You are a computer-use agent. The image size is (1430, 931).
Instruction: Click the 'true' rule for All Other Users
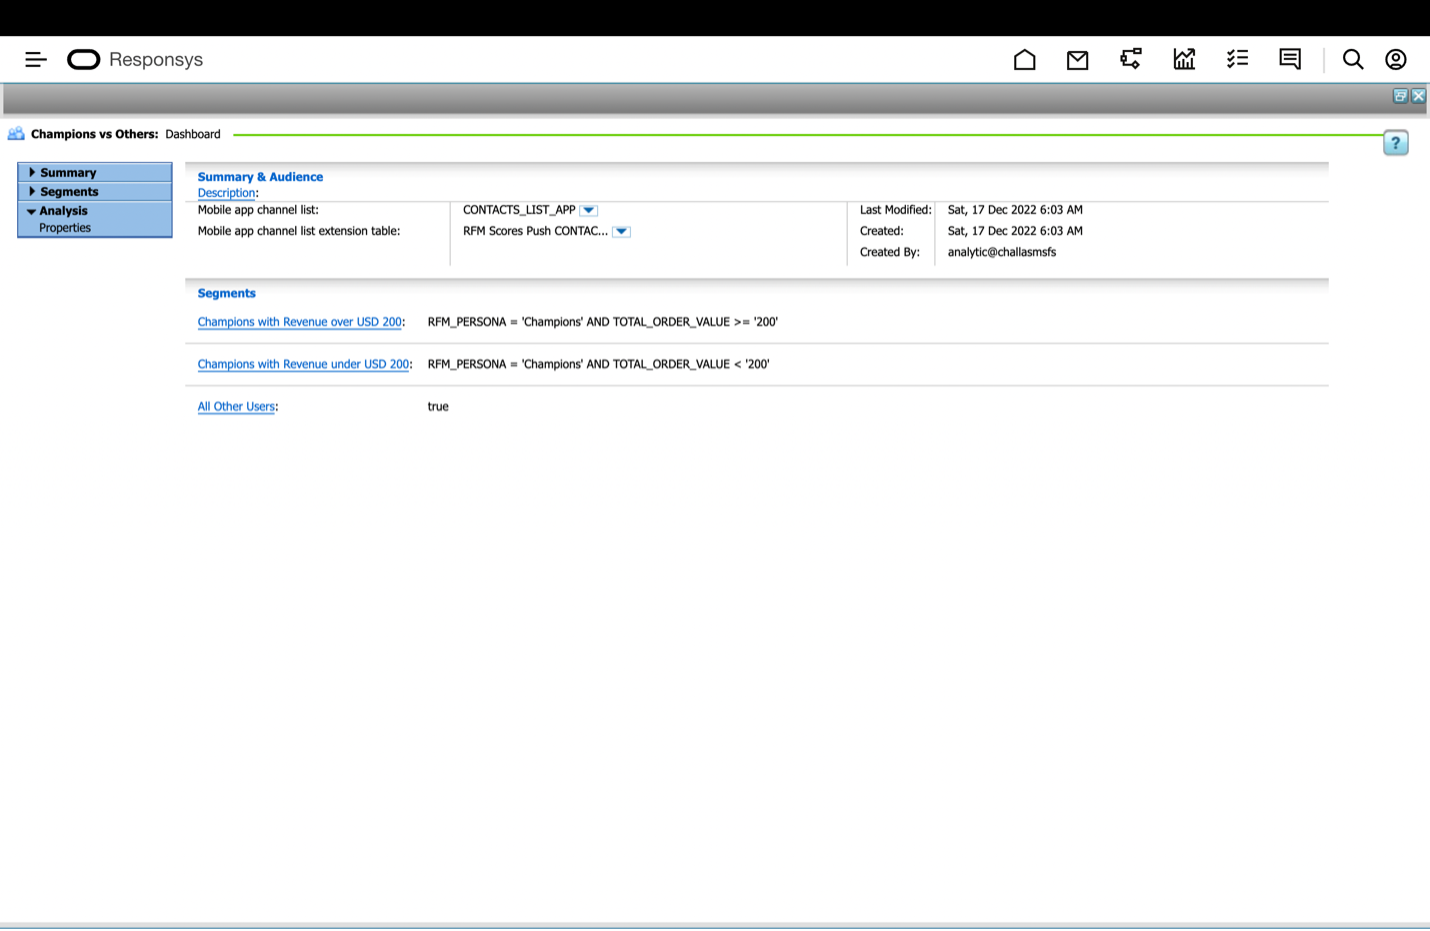(438, 407)
